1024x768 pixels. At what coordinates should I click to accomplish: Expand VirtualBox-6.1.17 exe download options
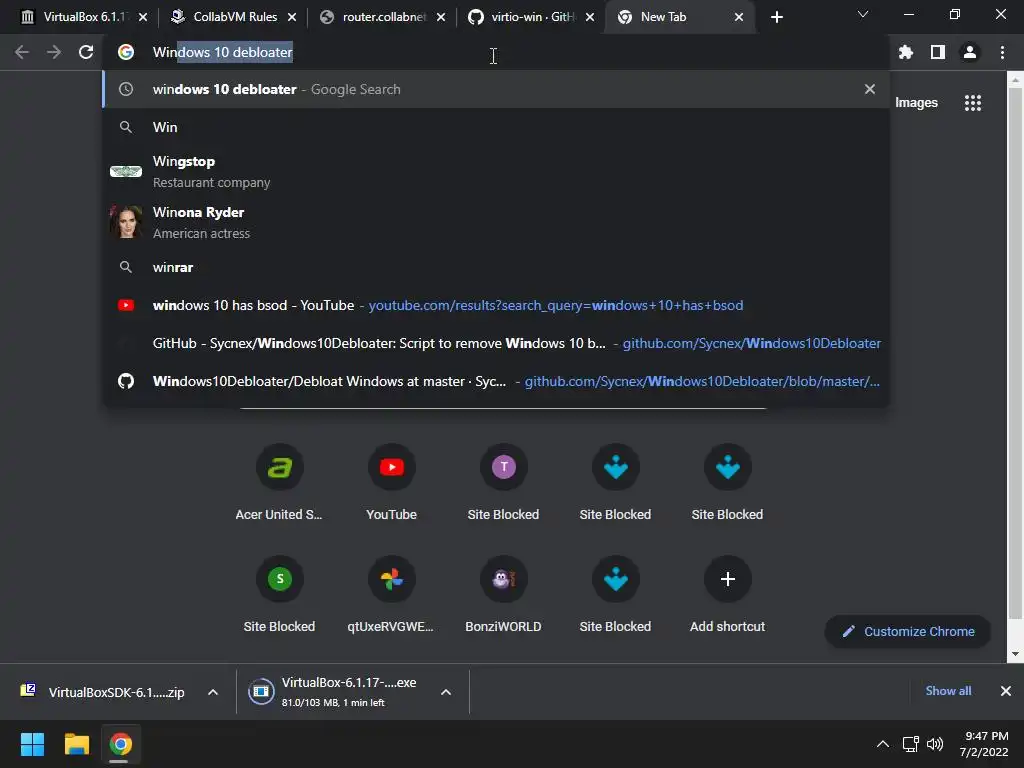pos(446,692)
